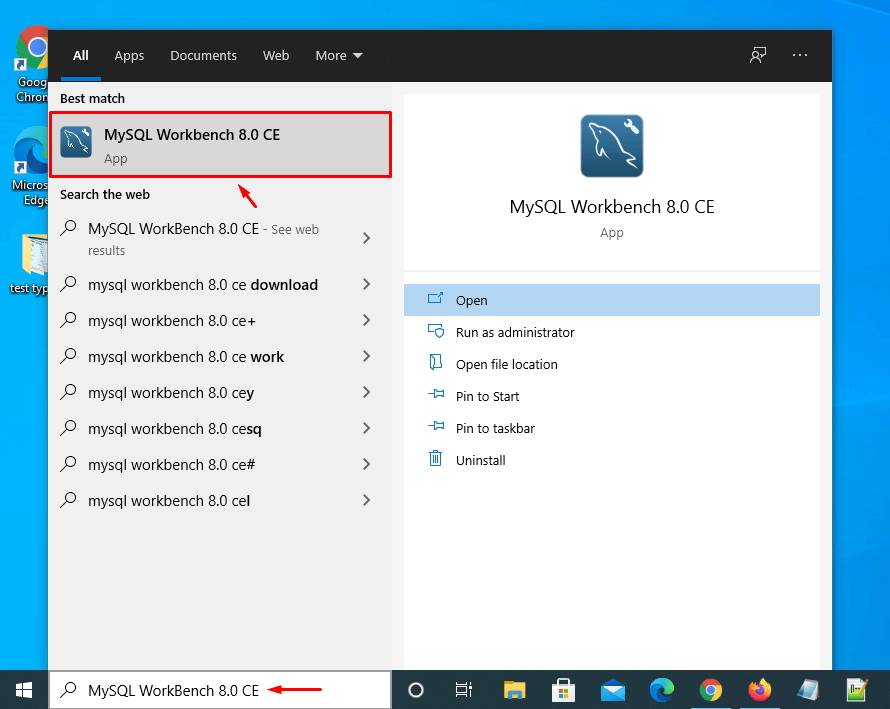890x709 pixels.
Task: Open Mail app from the taskbar
Action: (612, 691)
